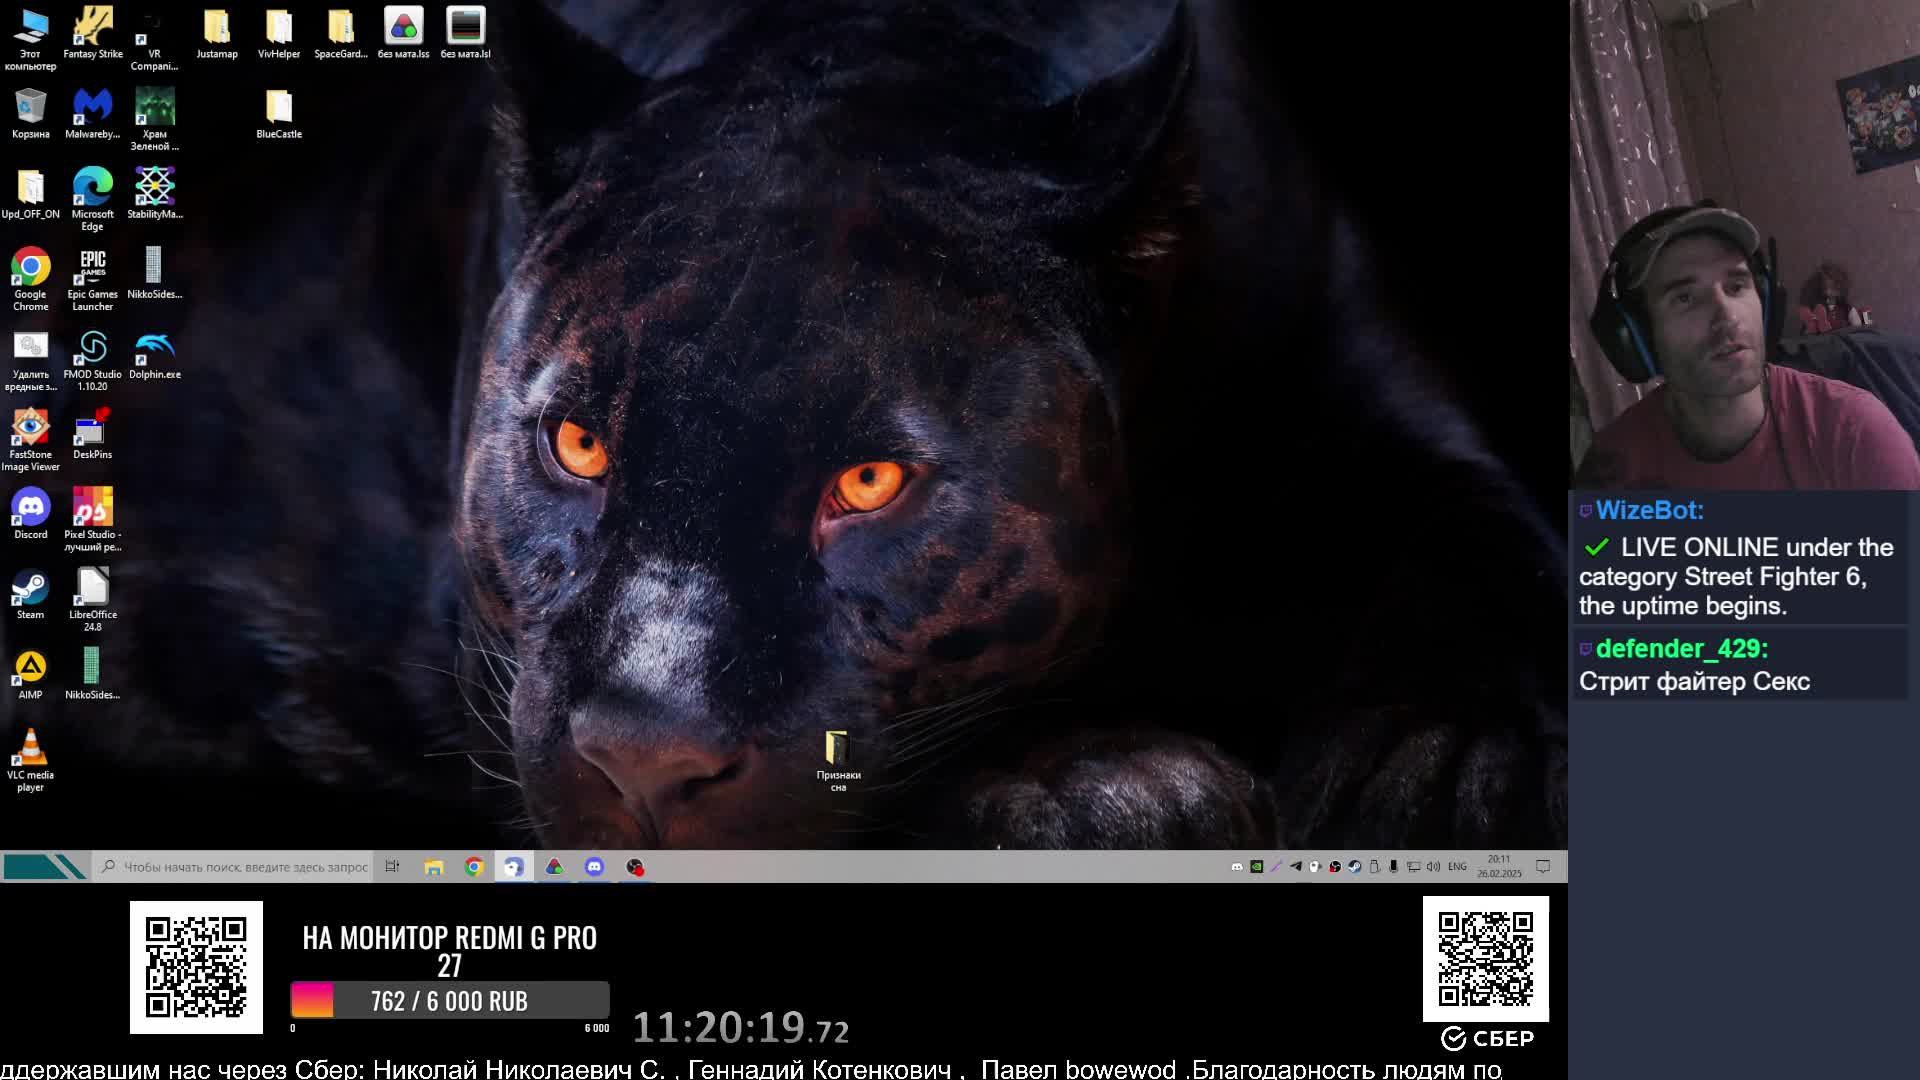Viewport: 1920px width, 1080px height.
Task: Open the Steam desktop shortcut
Action: tap(30, 591)
